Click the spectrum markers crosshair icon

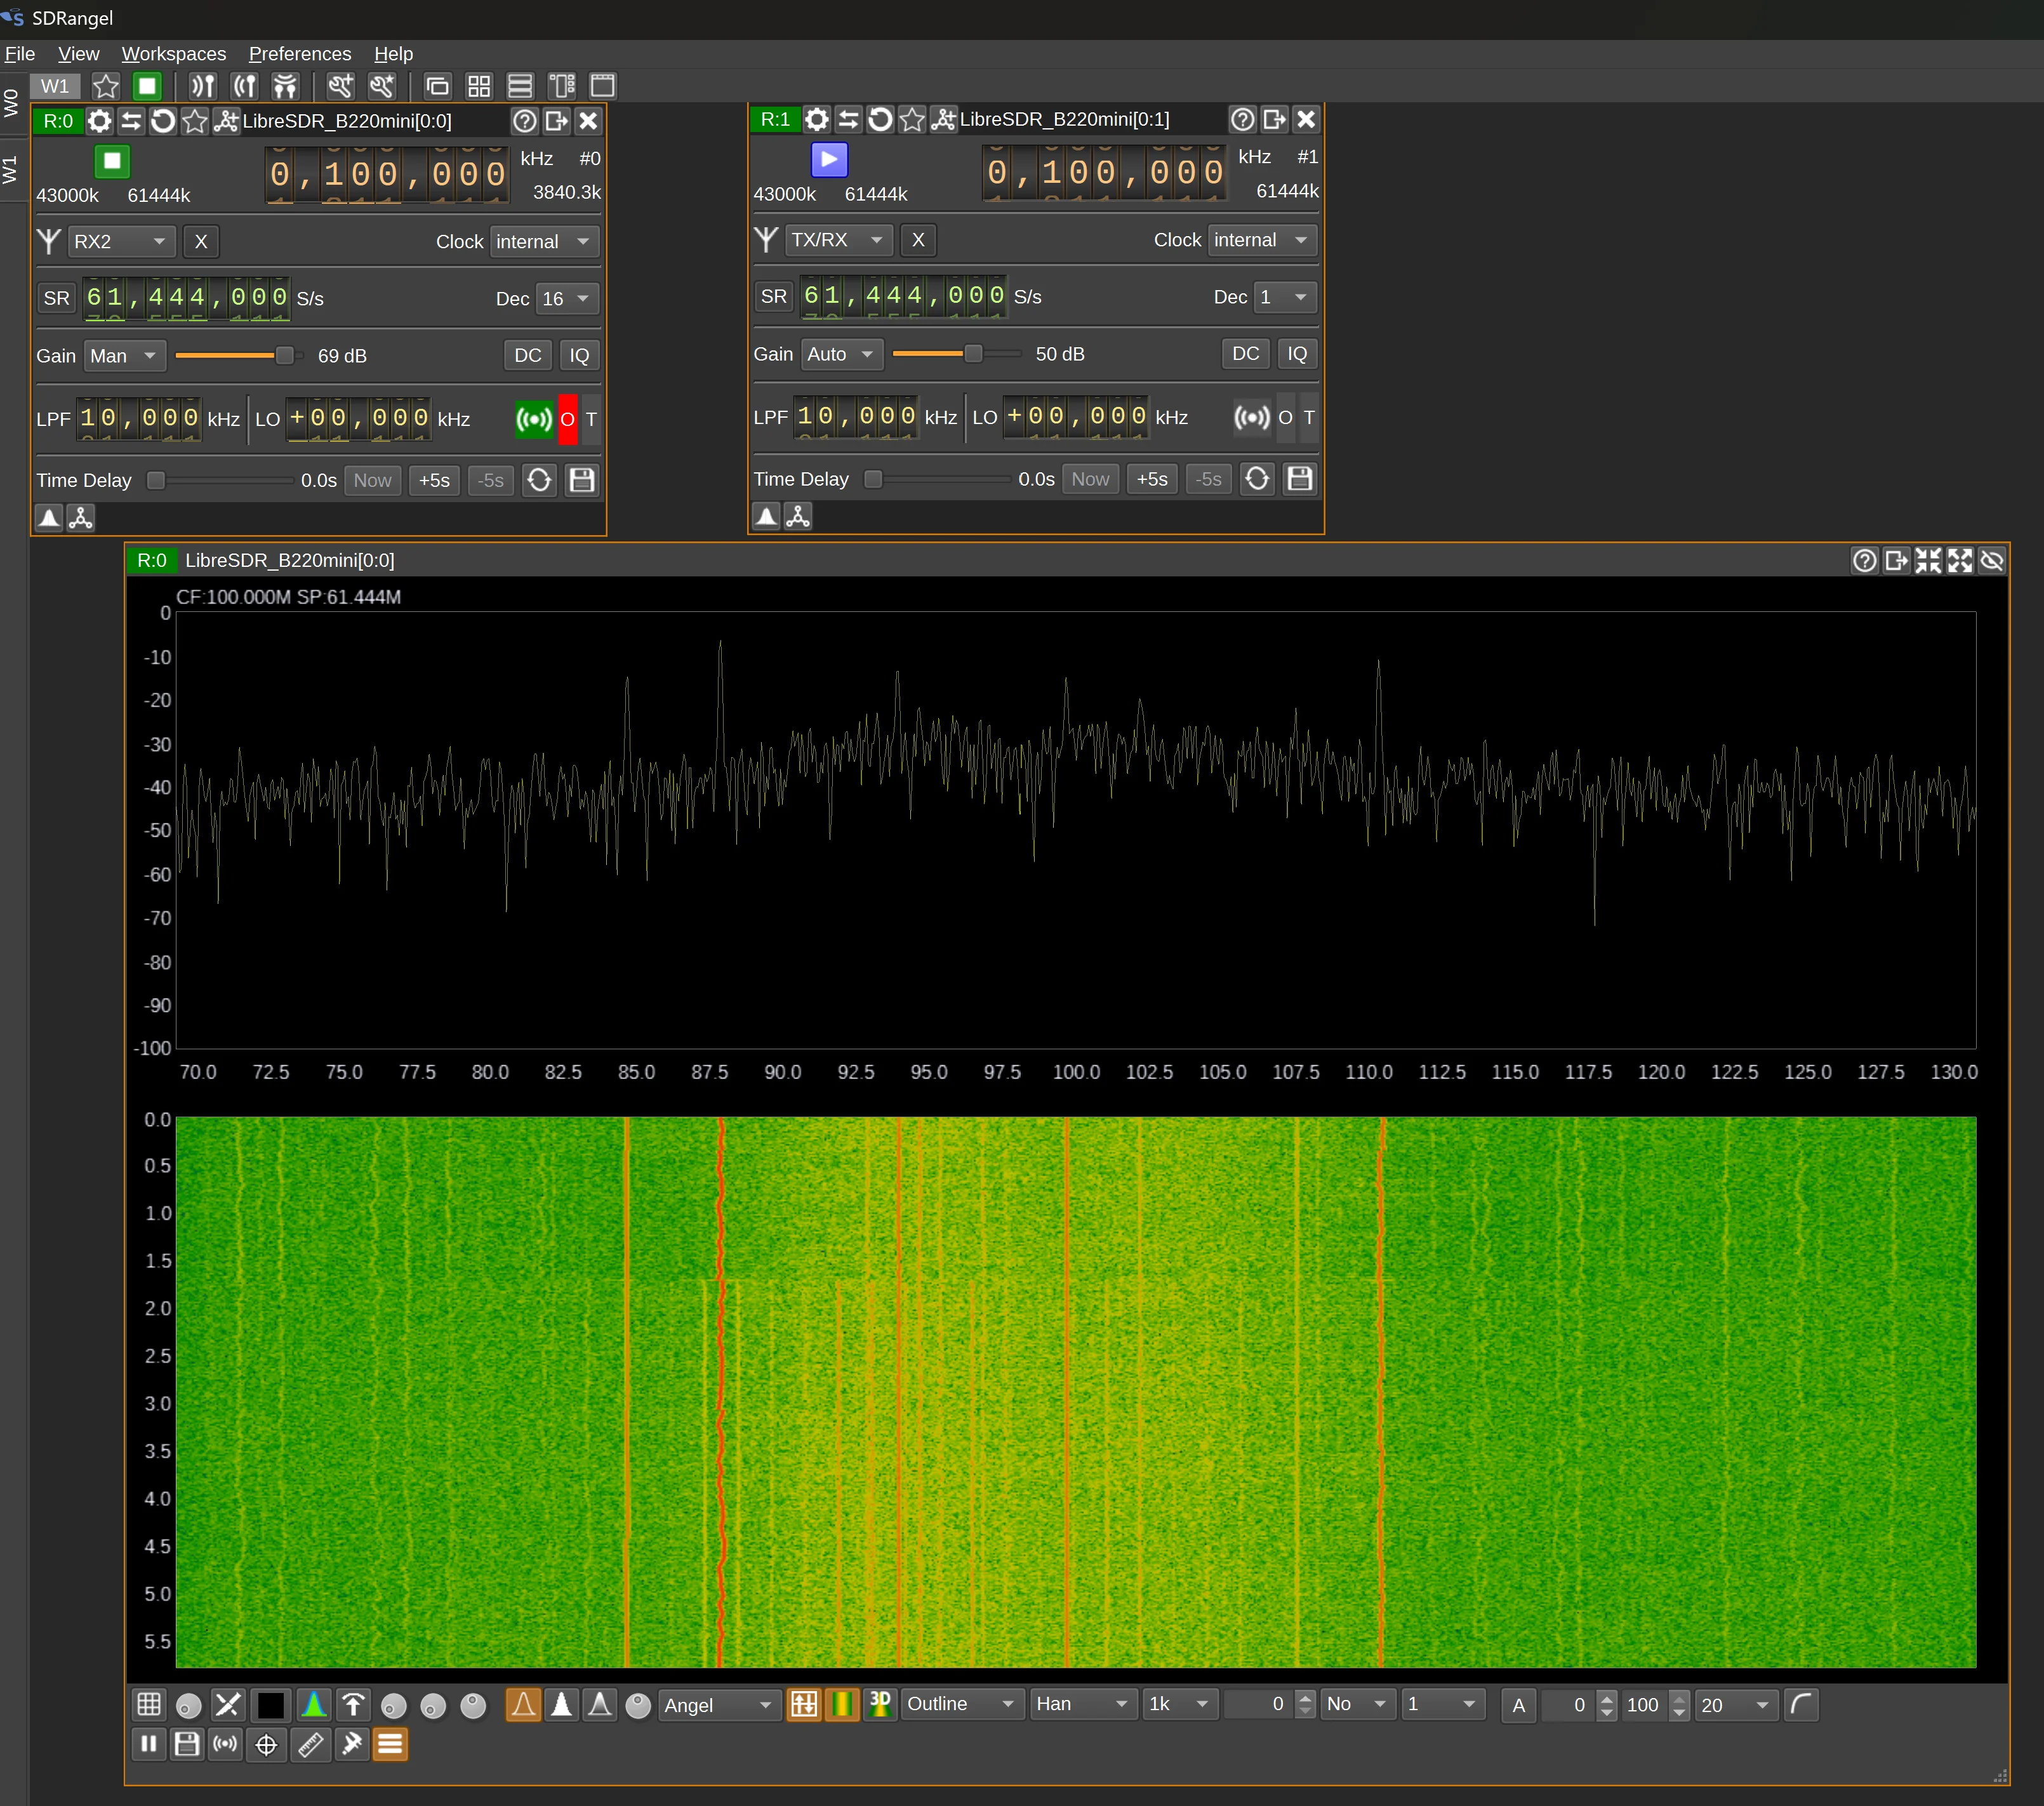click(266, 1744)
